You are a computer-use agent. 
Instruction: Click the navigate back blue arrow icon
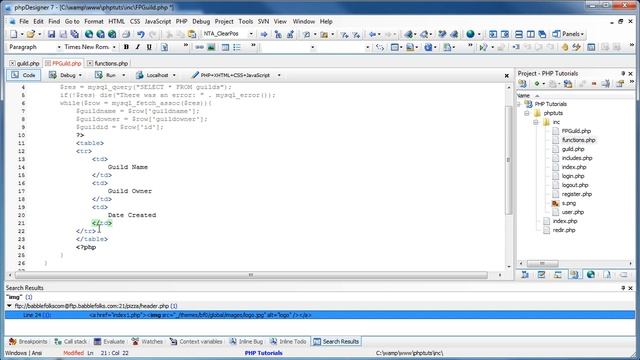pyautogui.click(x=372, y=34)
